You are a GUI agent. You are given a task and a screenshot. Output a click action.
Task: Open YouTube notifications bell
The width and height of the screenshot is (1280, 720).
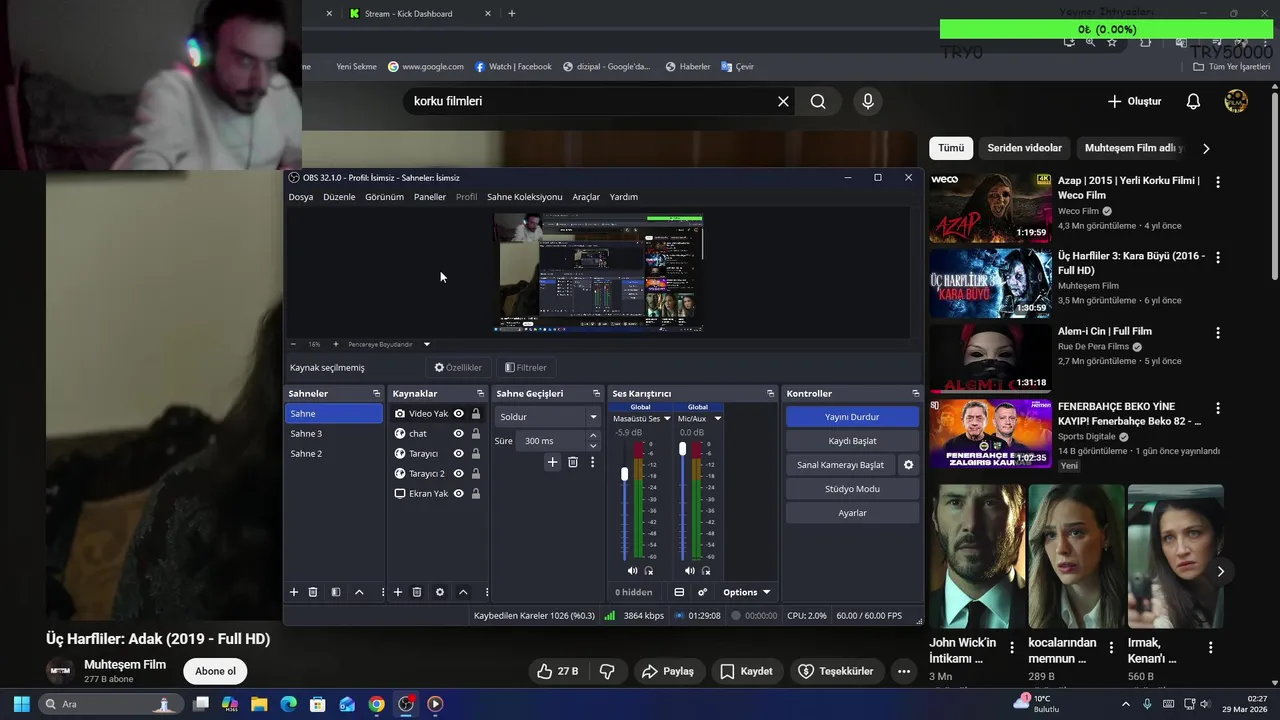(1193, 101)
